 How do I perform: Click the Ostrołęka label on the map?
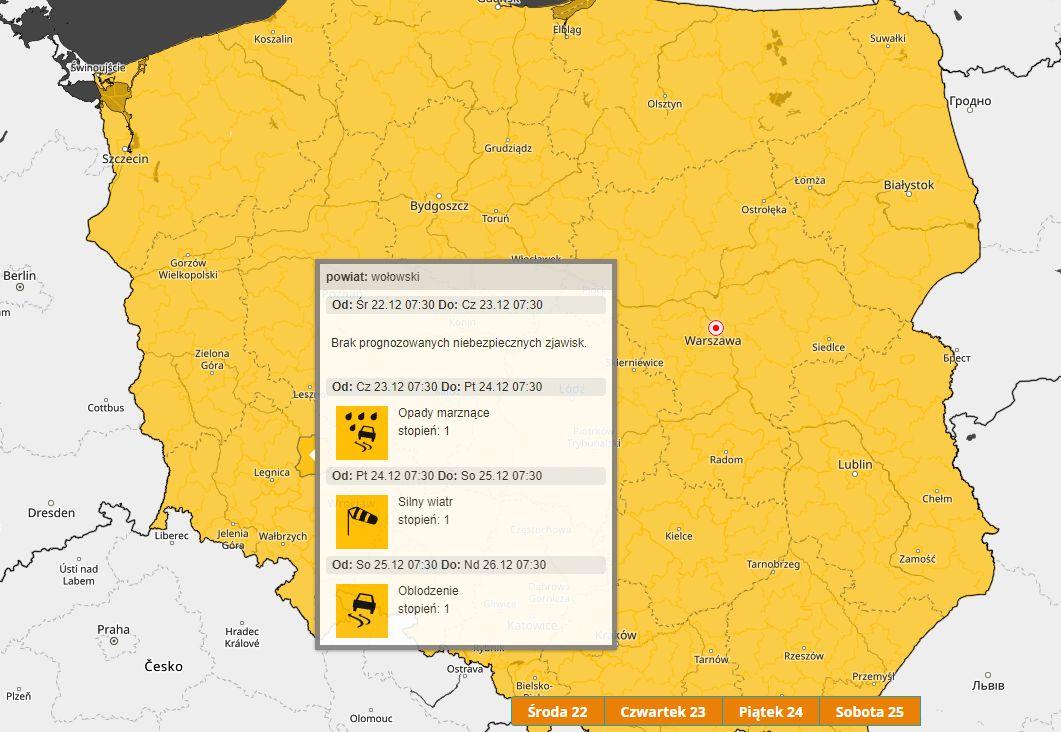coord(764,210)
